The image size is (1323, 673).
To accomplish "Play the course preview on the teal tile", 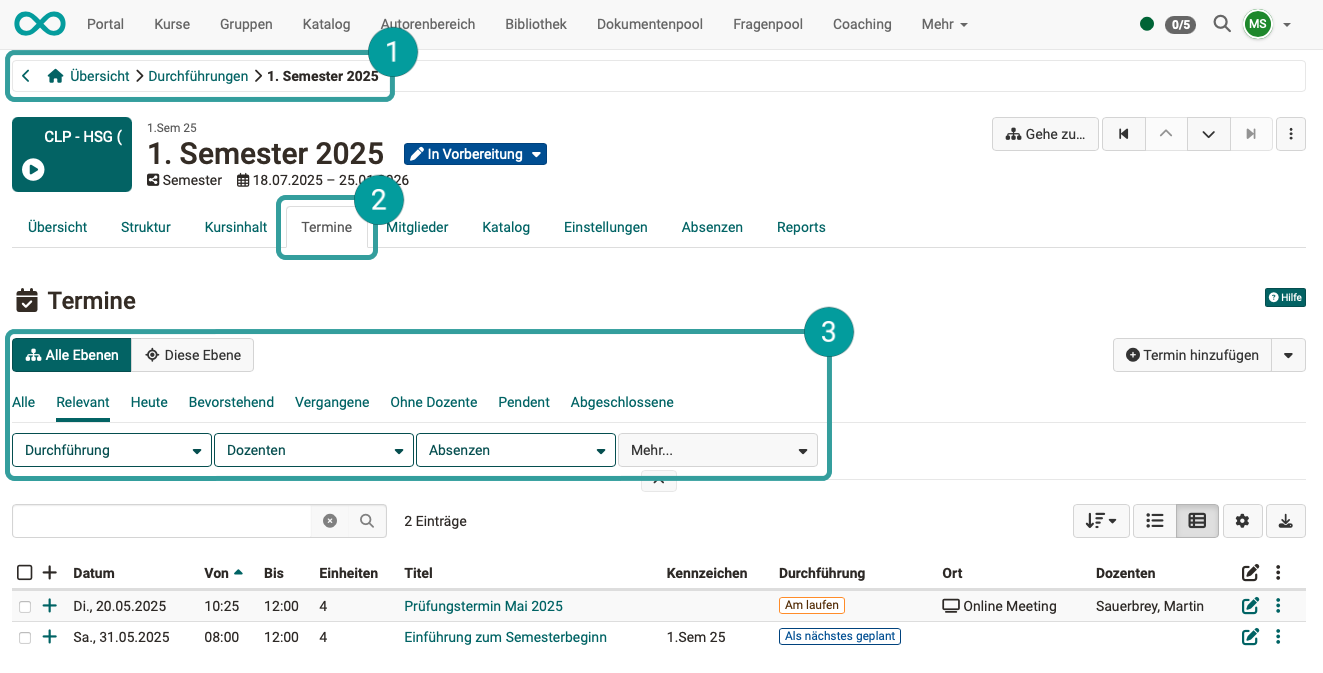I will tap(33, 169).
